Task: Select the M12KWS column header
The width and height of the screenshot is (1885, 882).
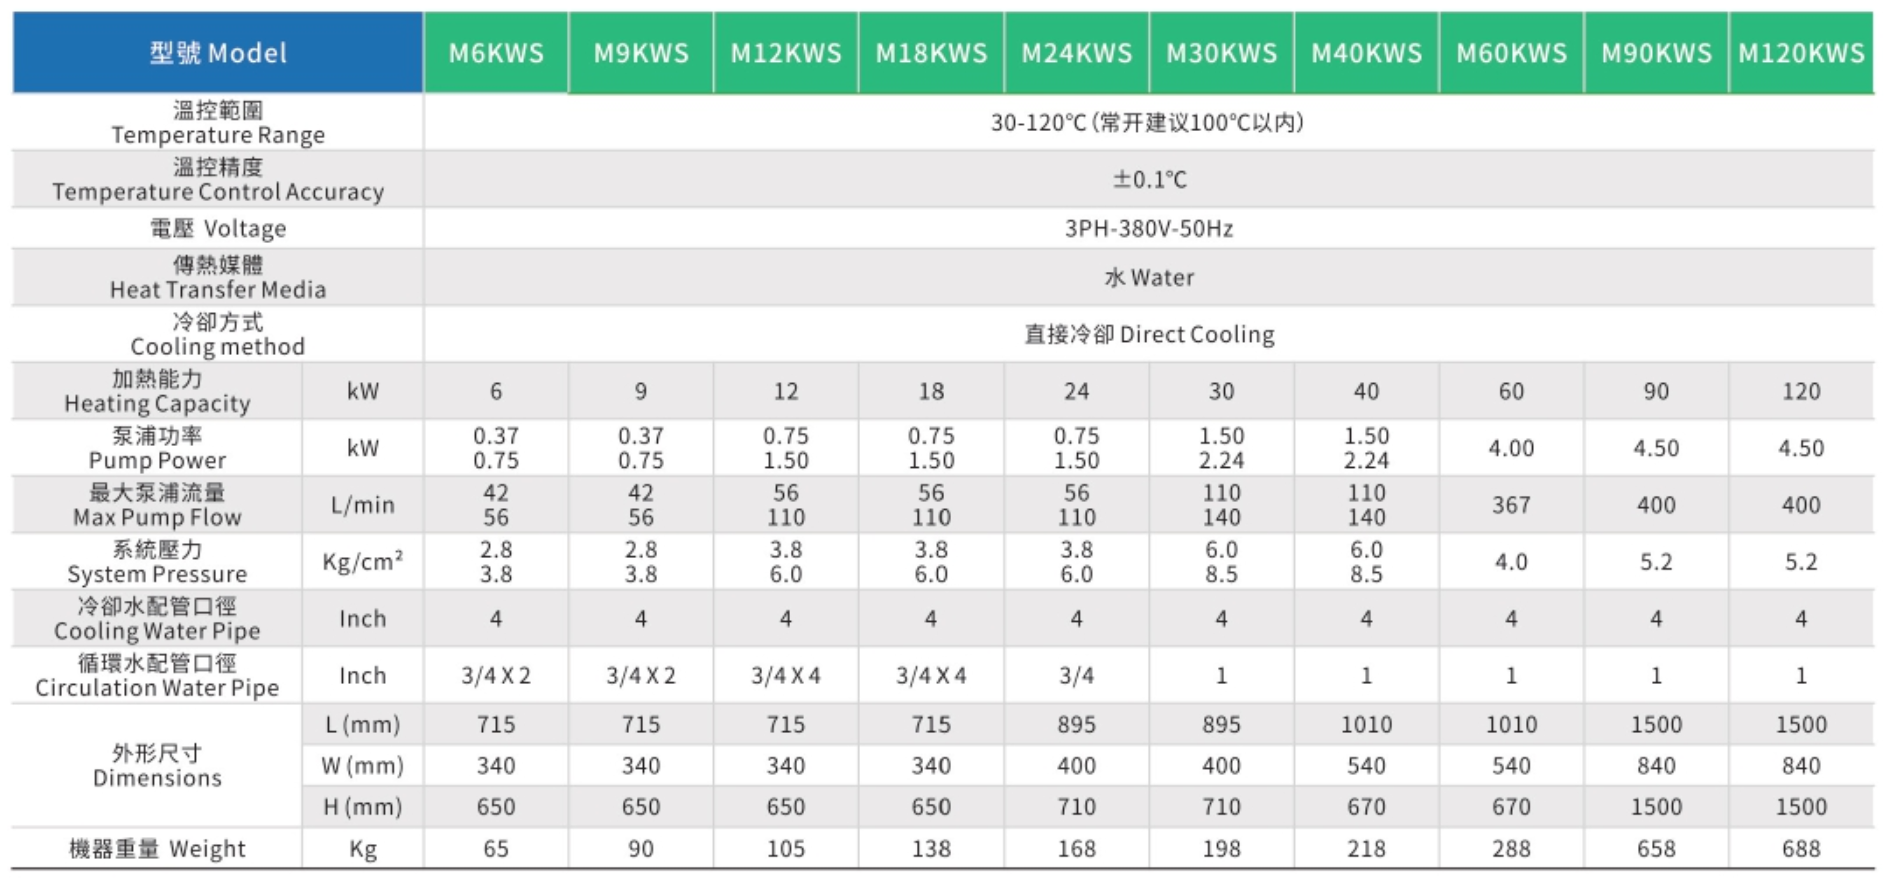Action: (x=786, y=53)
